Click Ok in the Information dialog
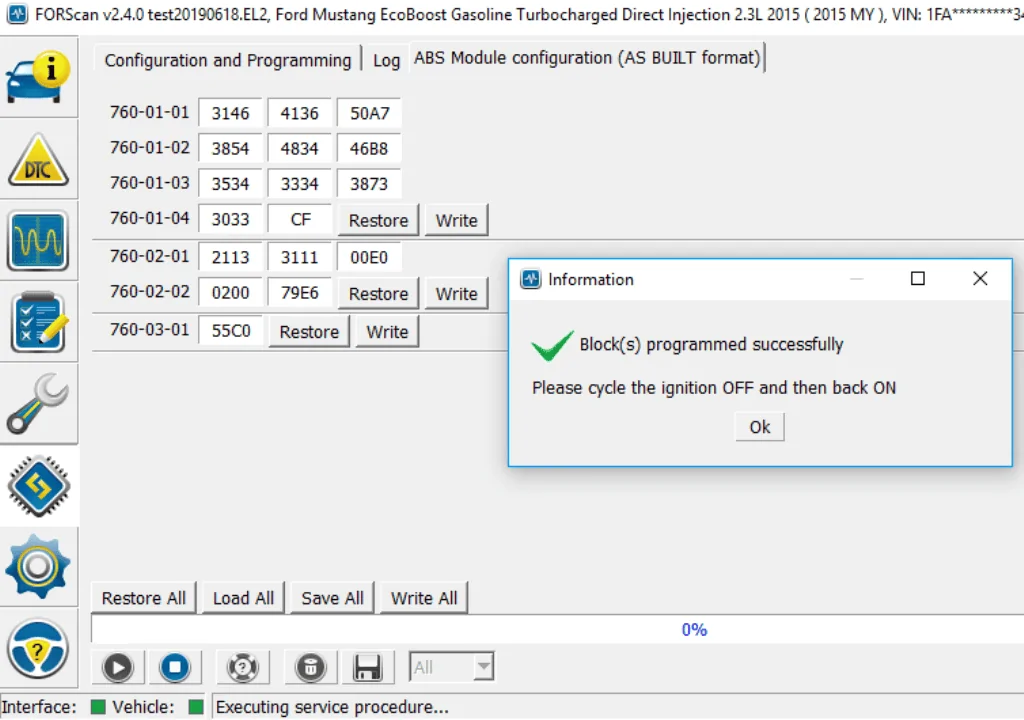Screen dimensions: 1024x720 click(760, 427)
